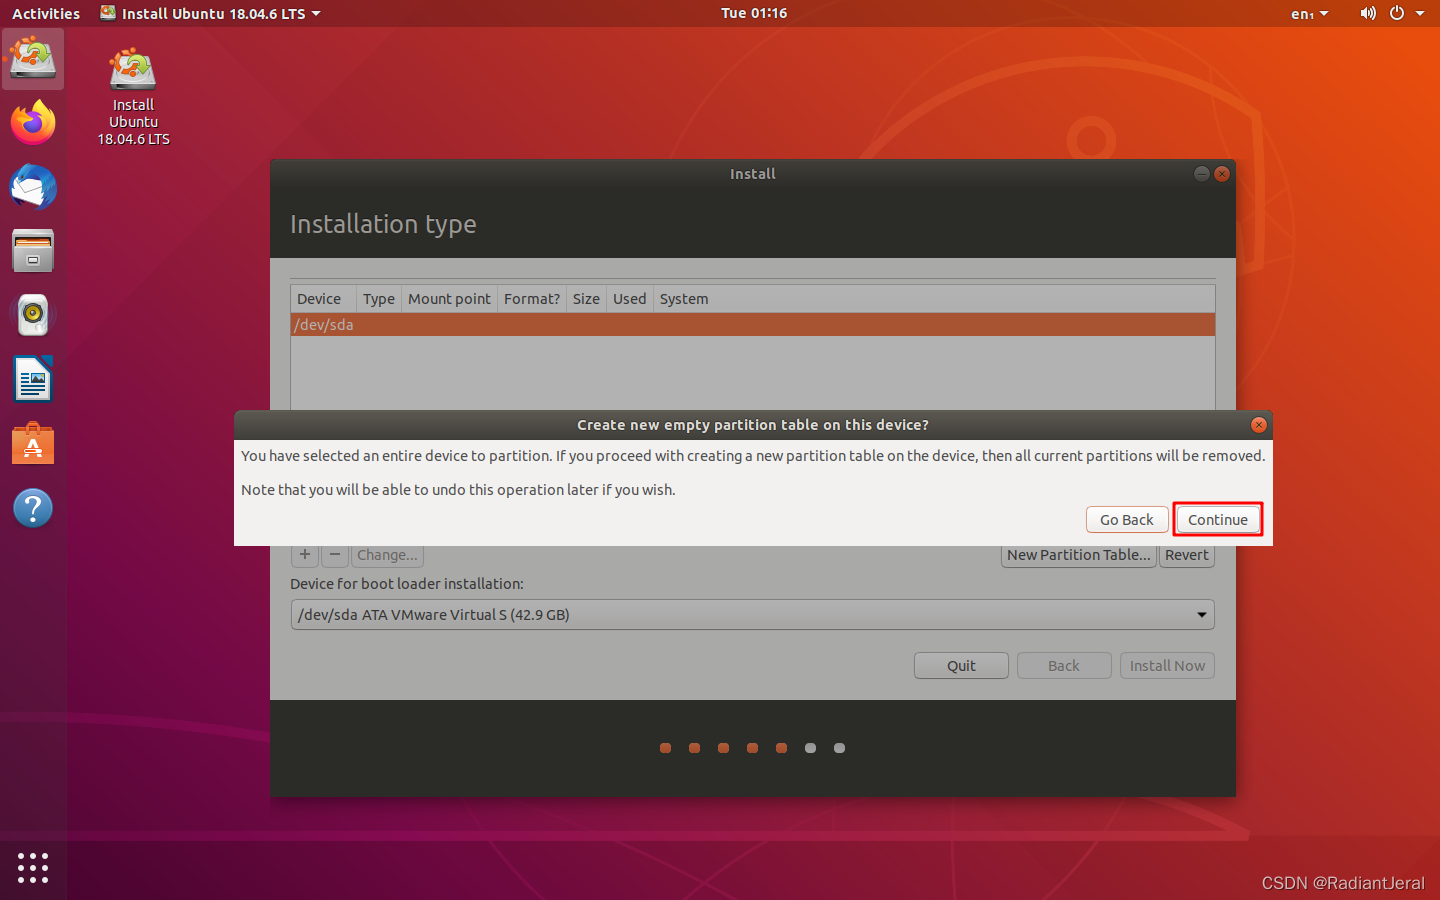This screenshot has width=1440, height=900.
Task: Open the Activities overview
Action: 46,14
